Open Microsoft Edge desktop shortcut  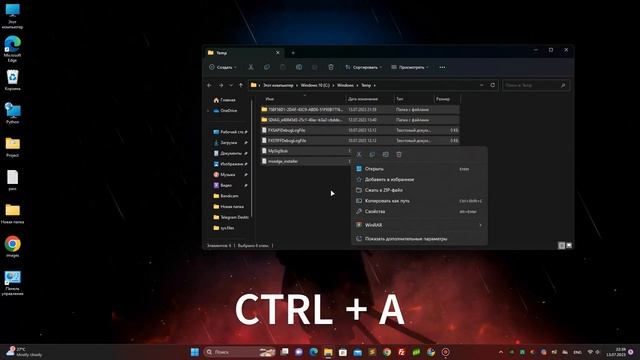point(12,49)
